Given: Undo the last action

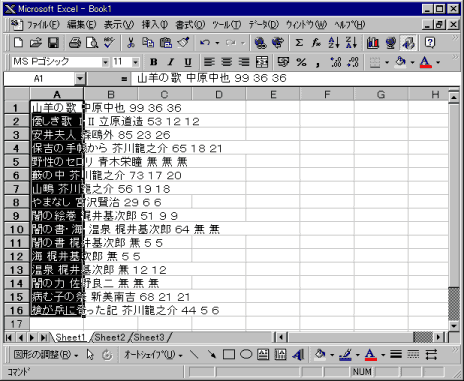Looking at the screenshot, I should (205, 43).
